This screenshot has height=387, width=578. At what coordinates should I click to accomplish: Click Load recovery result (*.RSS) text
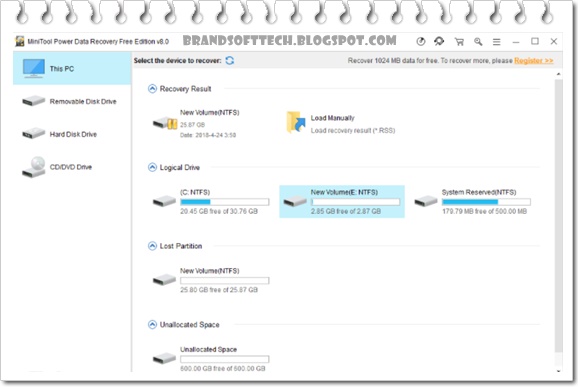[x=353, y=130]
